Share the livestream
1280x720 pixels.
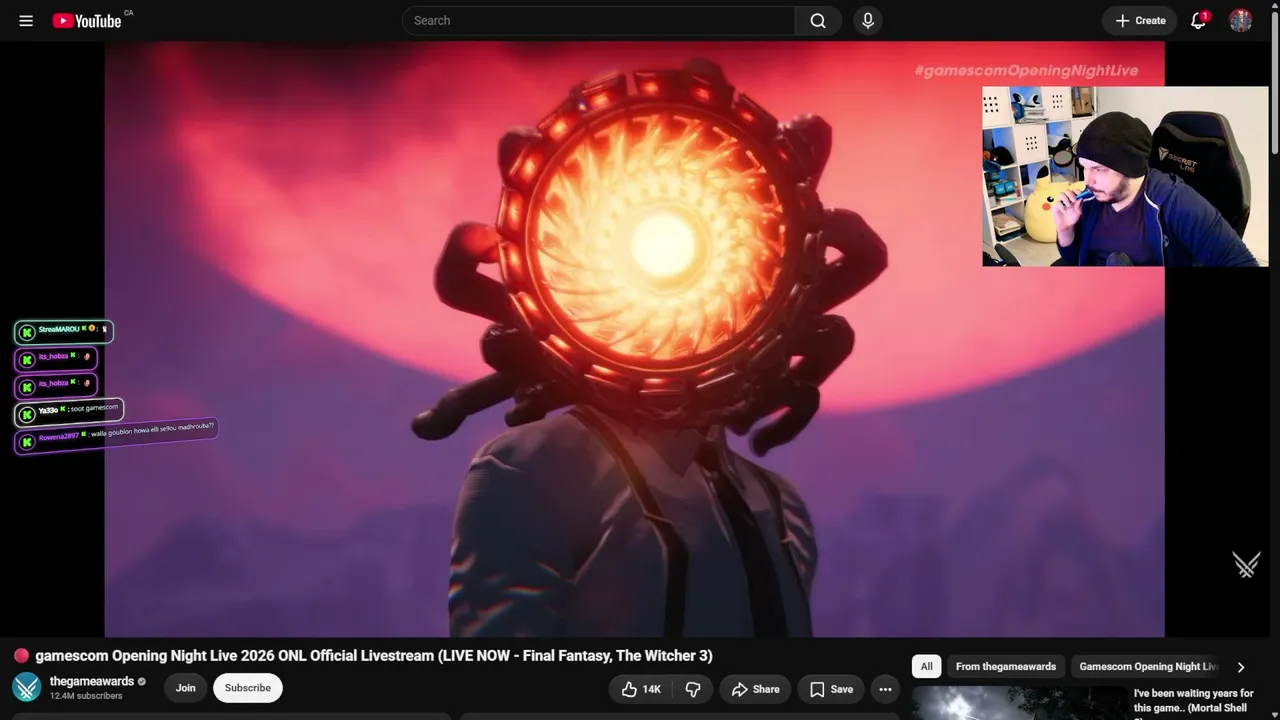(x=755, y=689)
